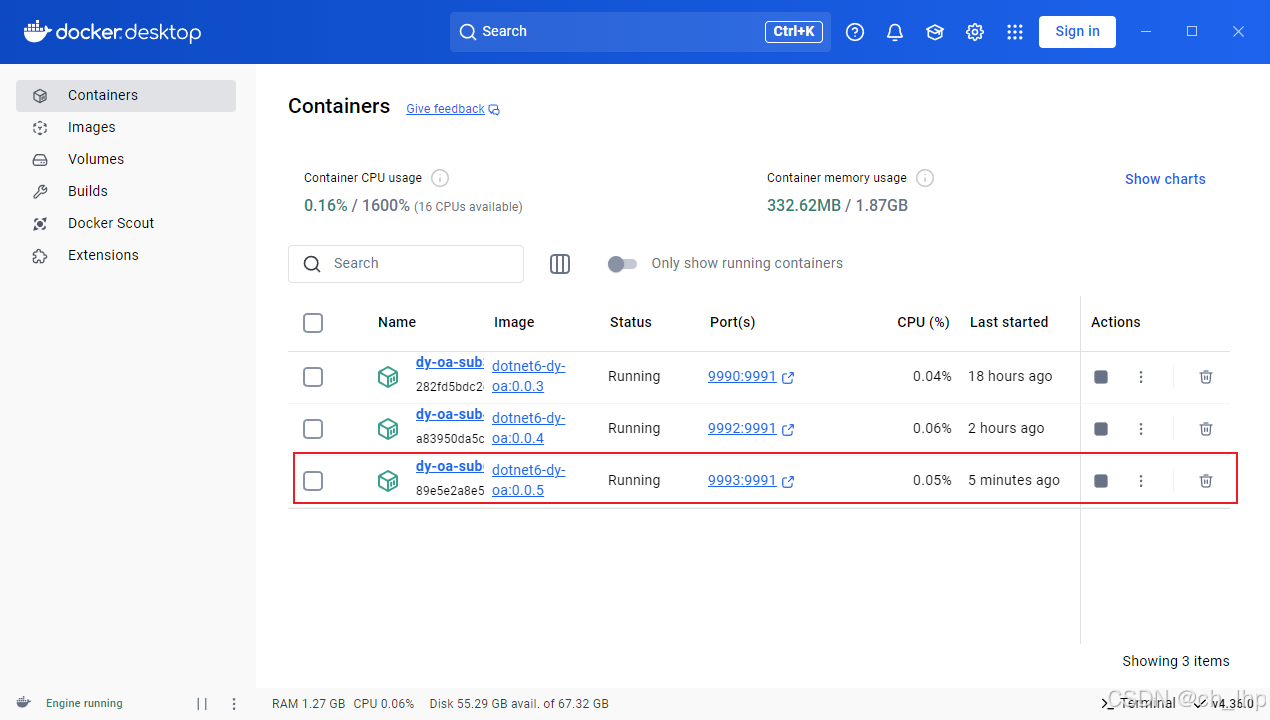Image resolution: width=1270 pixels, height=720 pixels.
Task: Open container name link above a83950da5c
Action: click(450, 415)
